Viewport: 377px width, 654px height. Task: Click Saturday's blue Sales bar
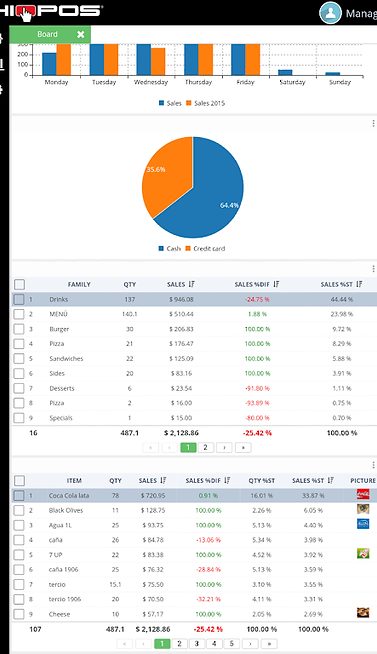(x=285, y=73)
